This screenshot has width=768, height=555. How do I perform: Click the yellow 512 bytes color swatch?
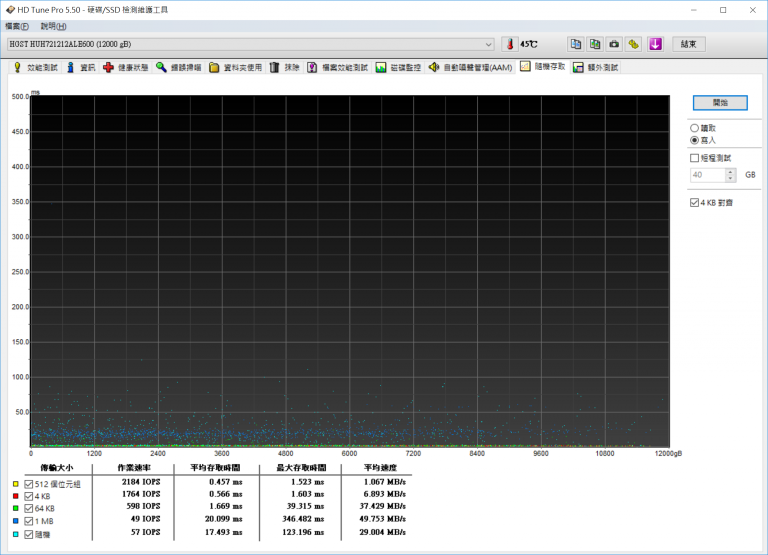coord(16,484)
